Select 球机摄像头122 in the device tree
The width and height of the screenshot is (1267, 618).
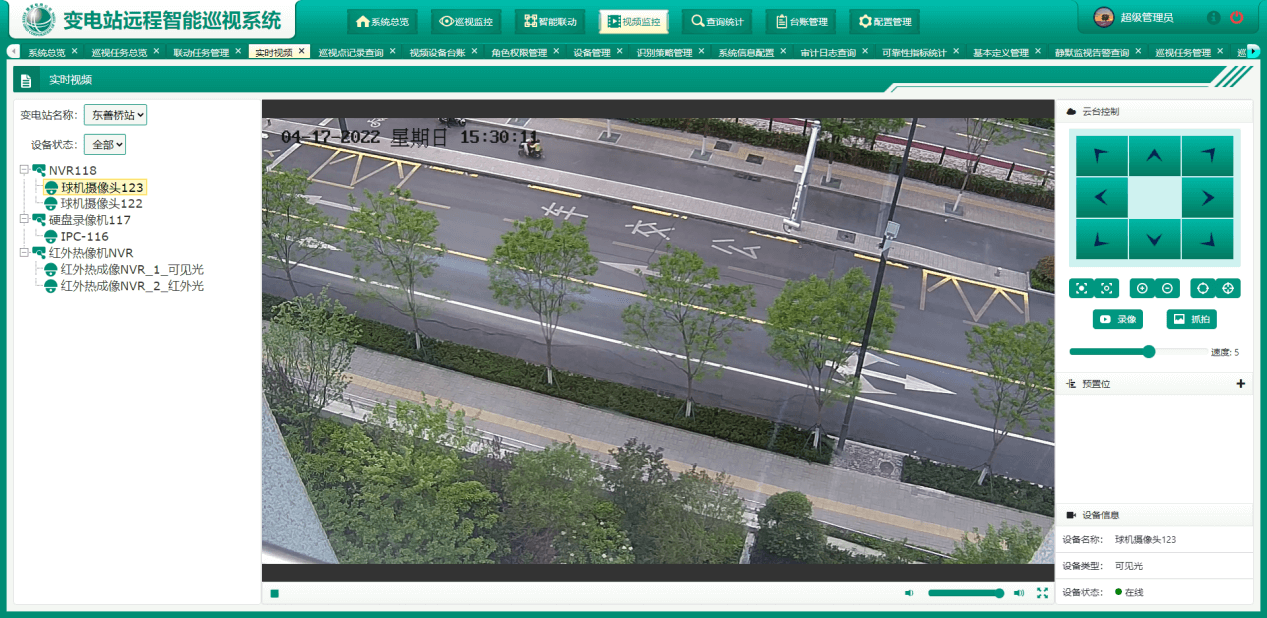coord(101,203)
